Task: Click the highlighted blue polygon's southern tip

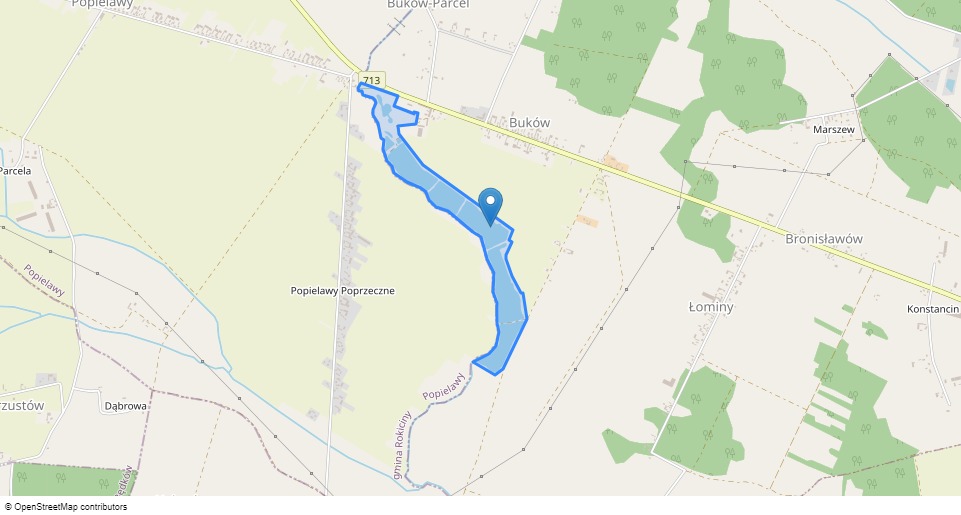Action: pyautogui.click(x=495, y=372)
